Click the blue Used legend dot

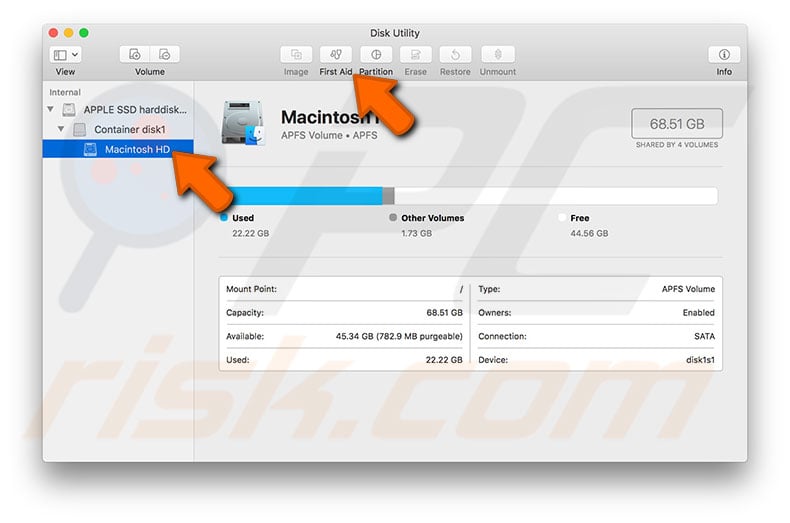point(224,217)
